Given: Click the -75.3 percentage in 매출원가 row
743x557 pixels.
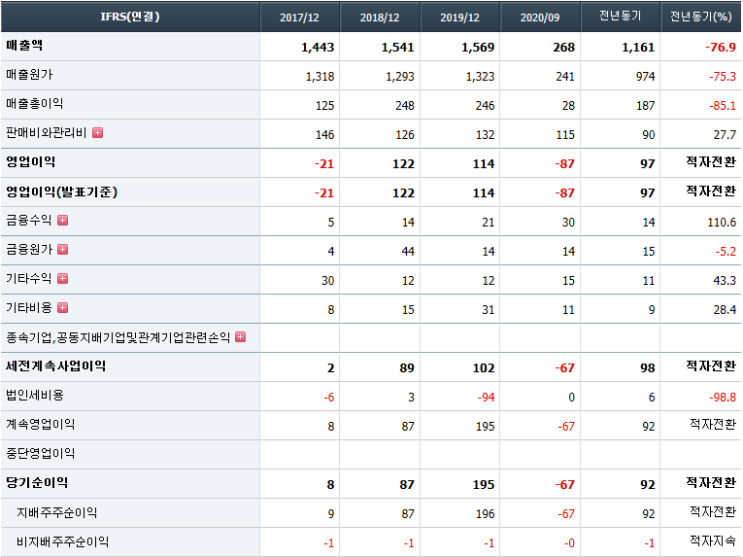Looking at the screenshot, I should [x=723, y=76].
